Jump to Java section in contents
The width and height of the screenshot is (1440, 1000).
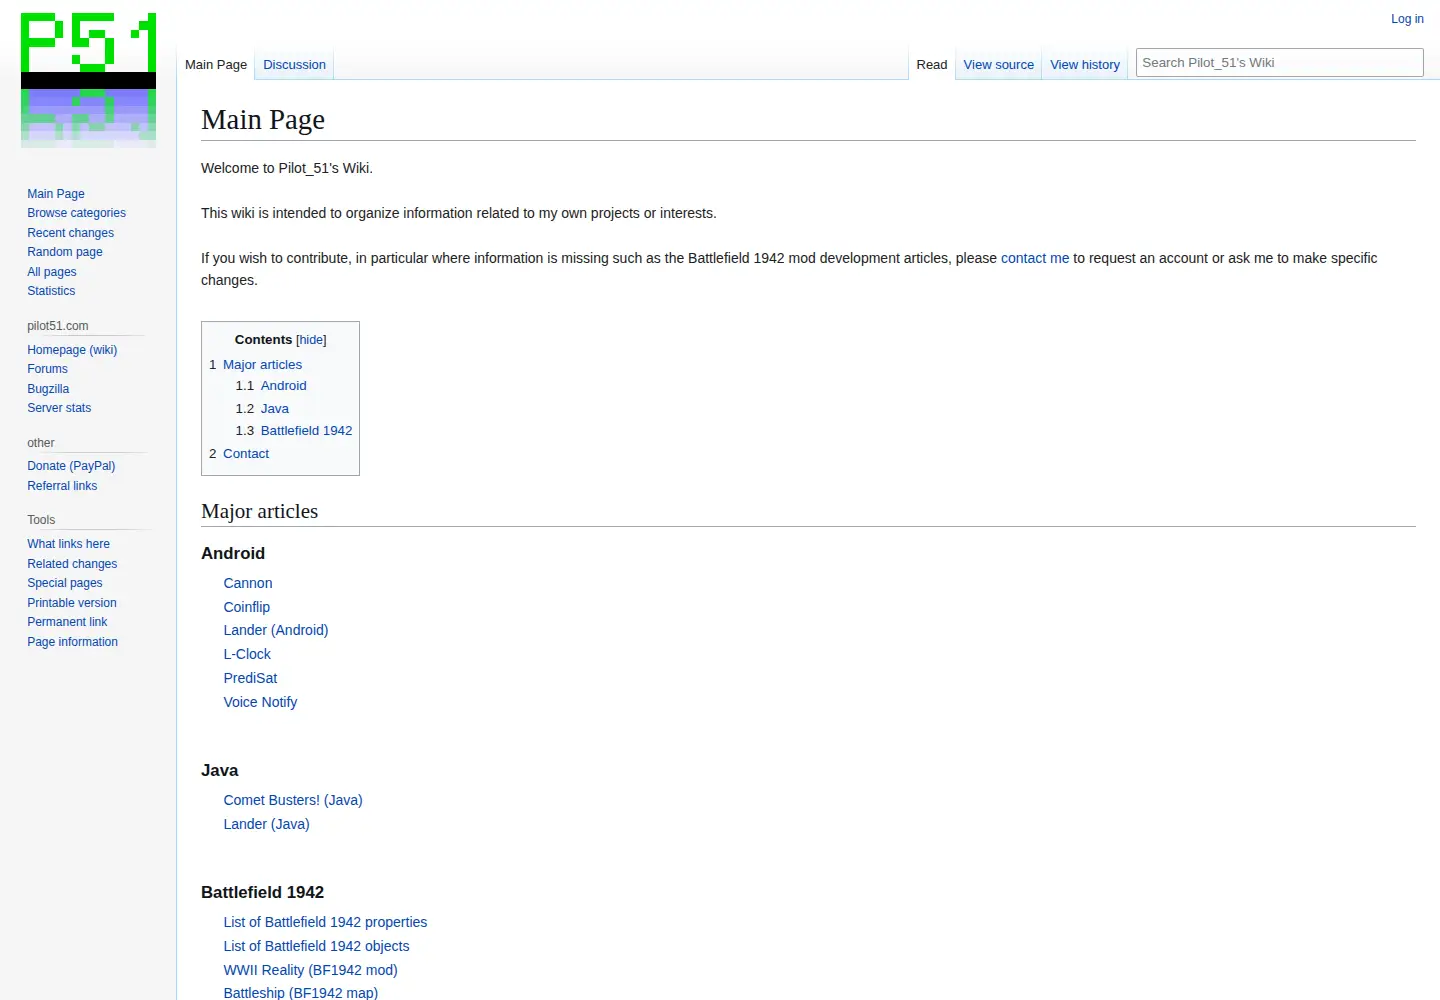[275, 409]
